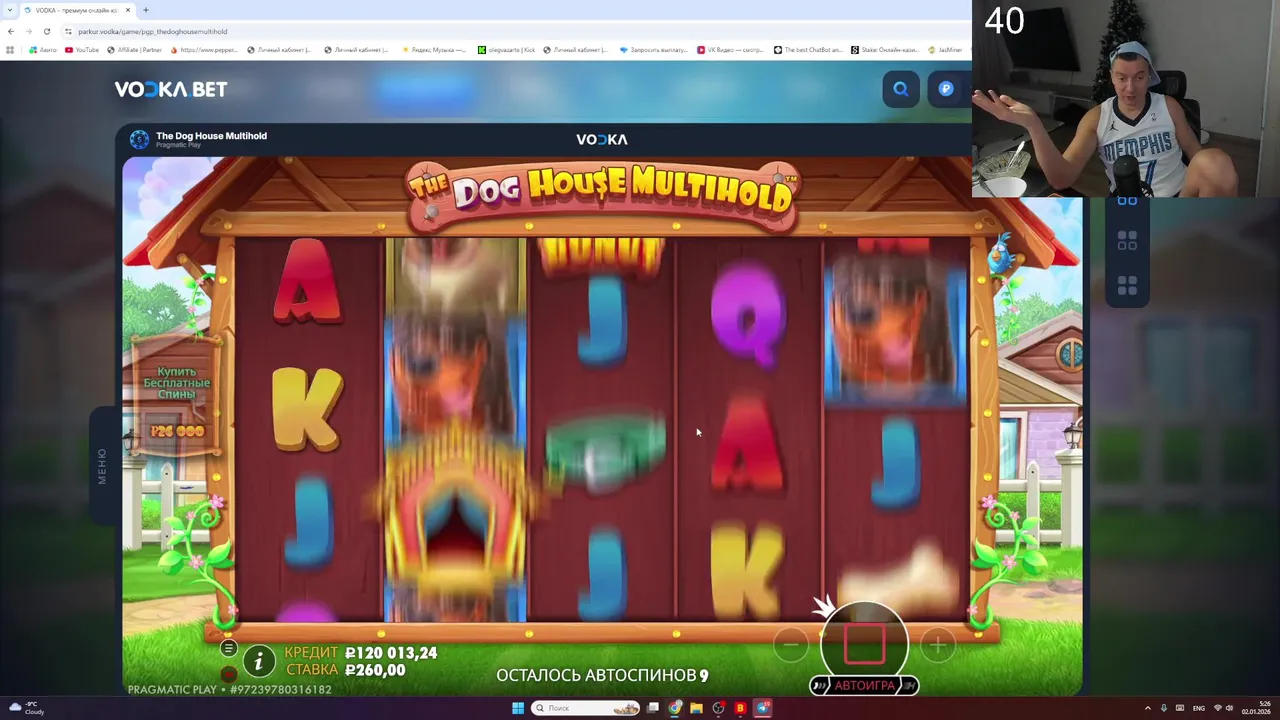The height and width of the screenshot is (720, 1280).
Task: Open the АВТОИГРА autoplay settings
Action: pyautogui.click(x=864, y=686)
